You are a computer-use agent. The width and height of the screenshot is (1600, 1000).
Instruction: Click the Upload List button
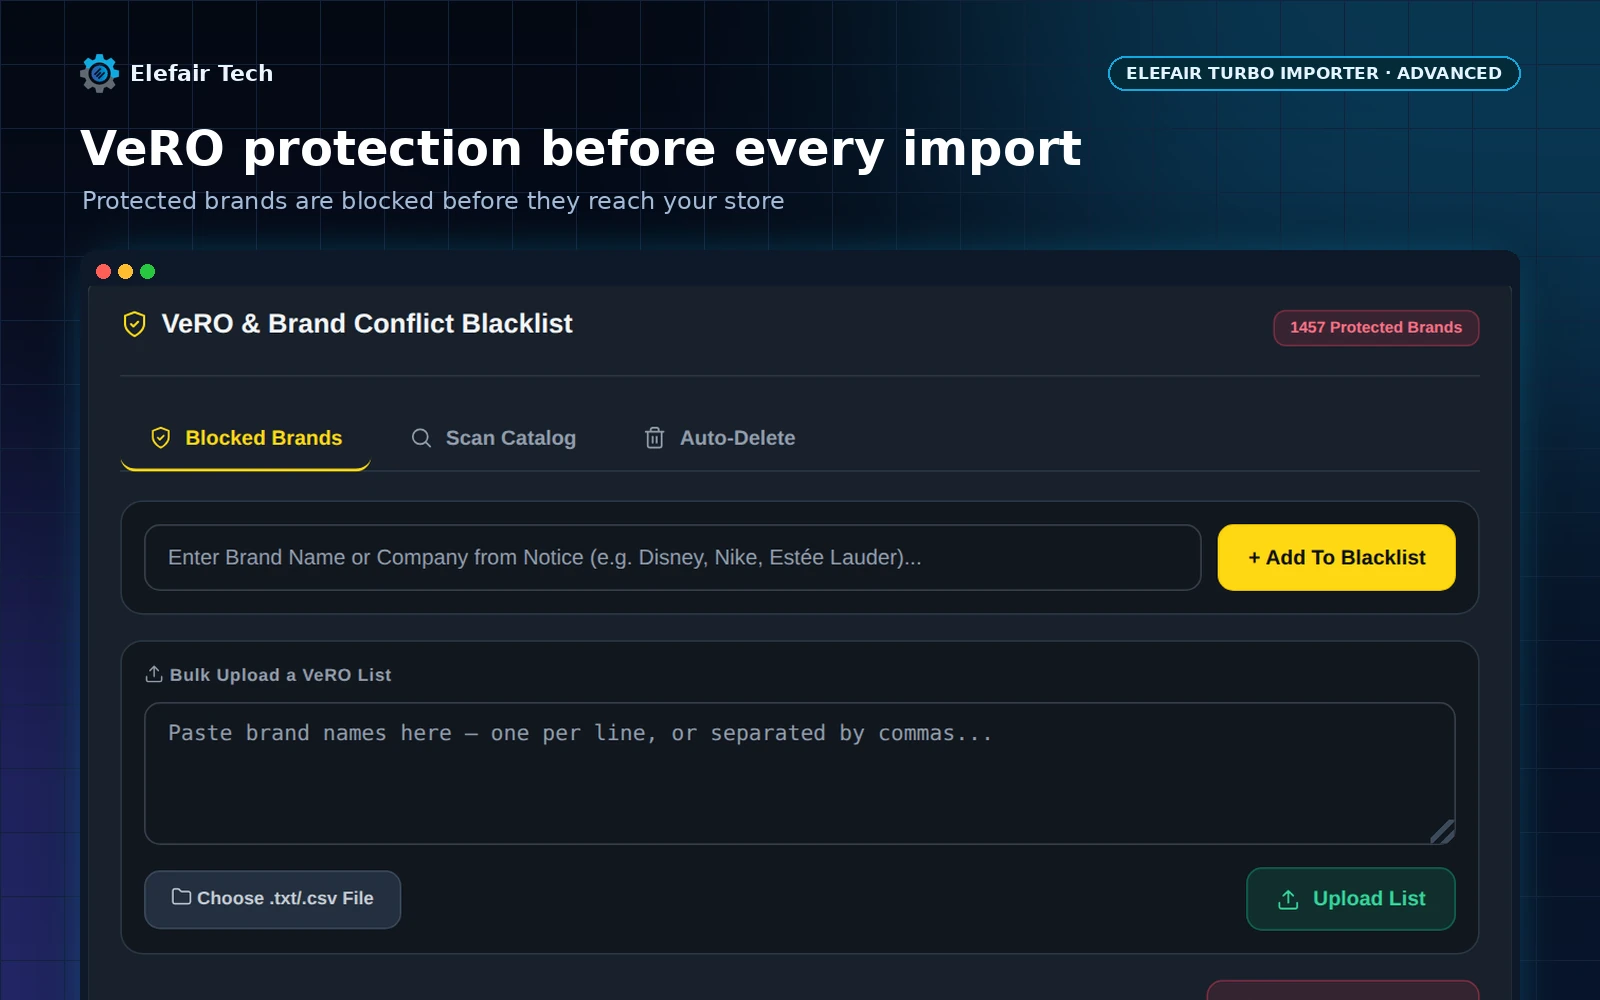click(1350, 899)
